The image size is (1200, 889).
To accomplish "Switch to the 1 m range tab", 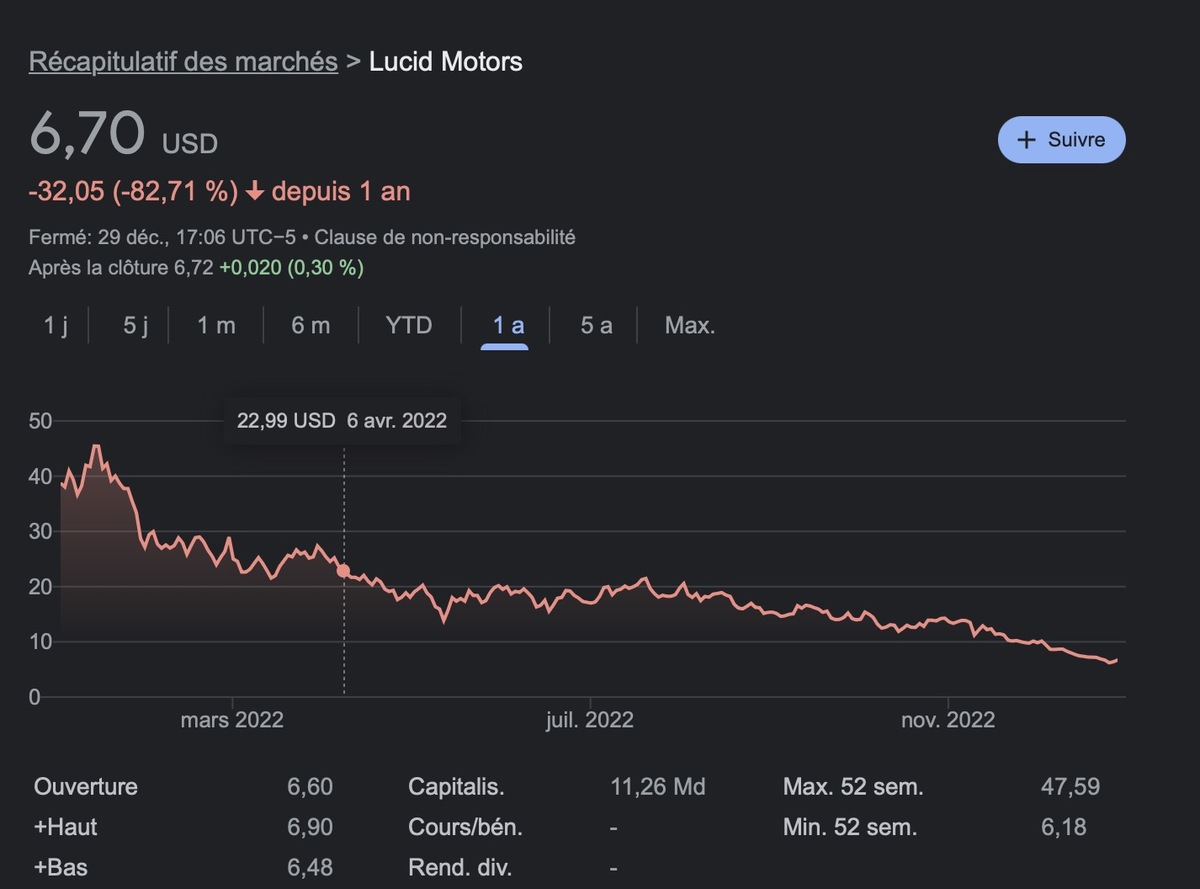I will coord(216,325).
